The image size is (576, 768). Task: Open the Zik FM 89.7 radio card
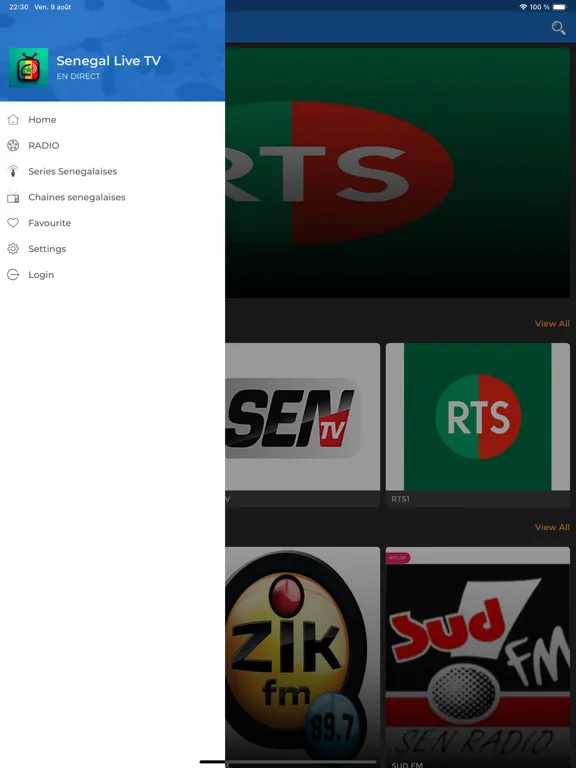(x=302, y=656)
